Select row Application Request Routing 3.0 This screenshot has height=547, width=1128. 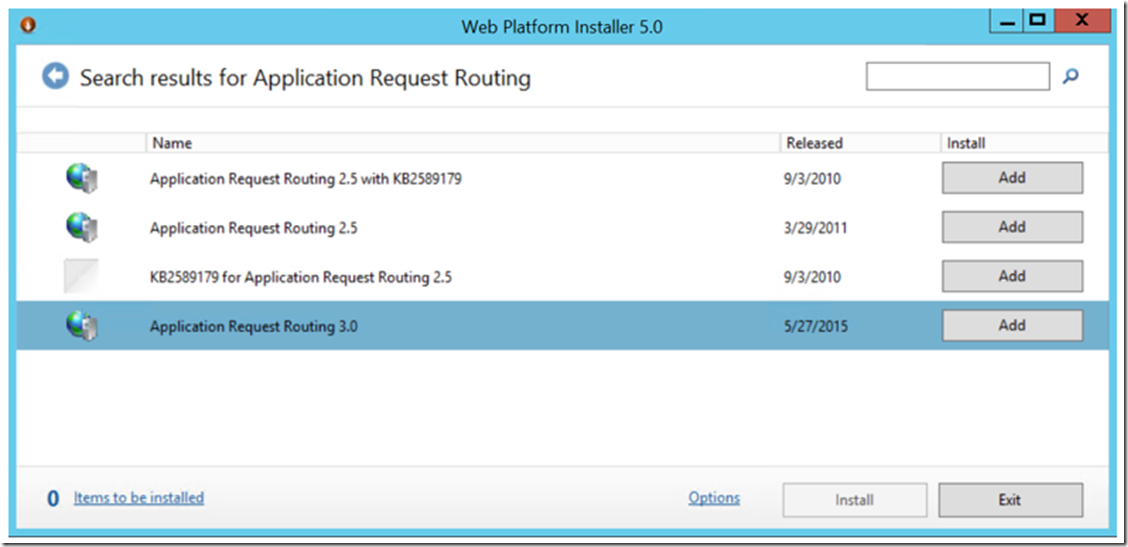[x=563, y=326]
